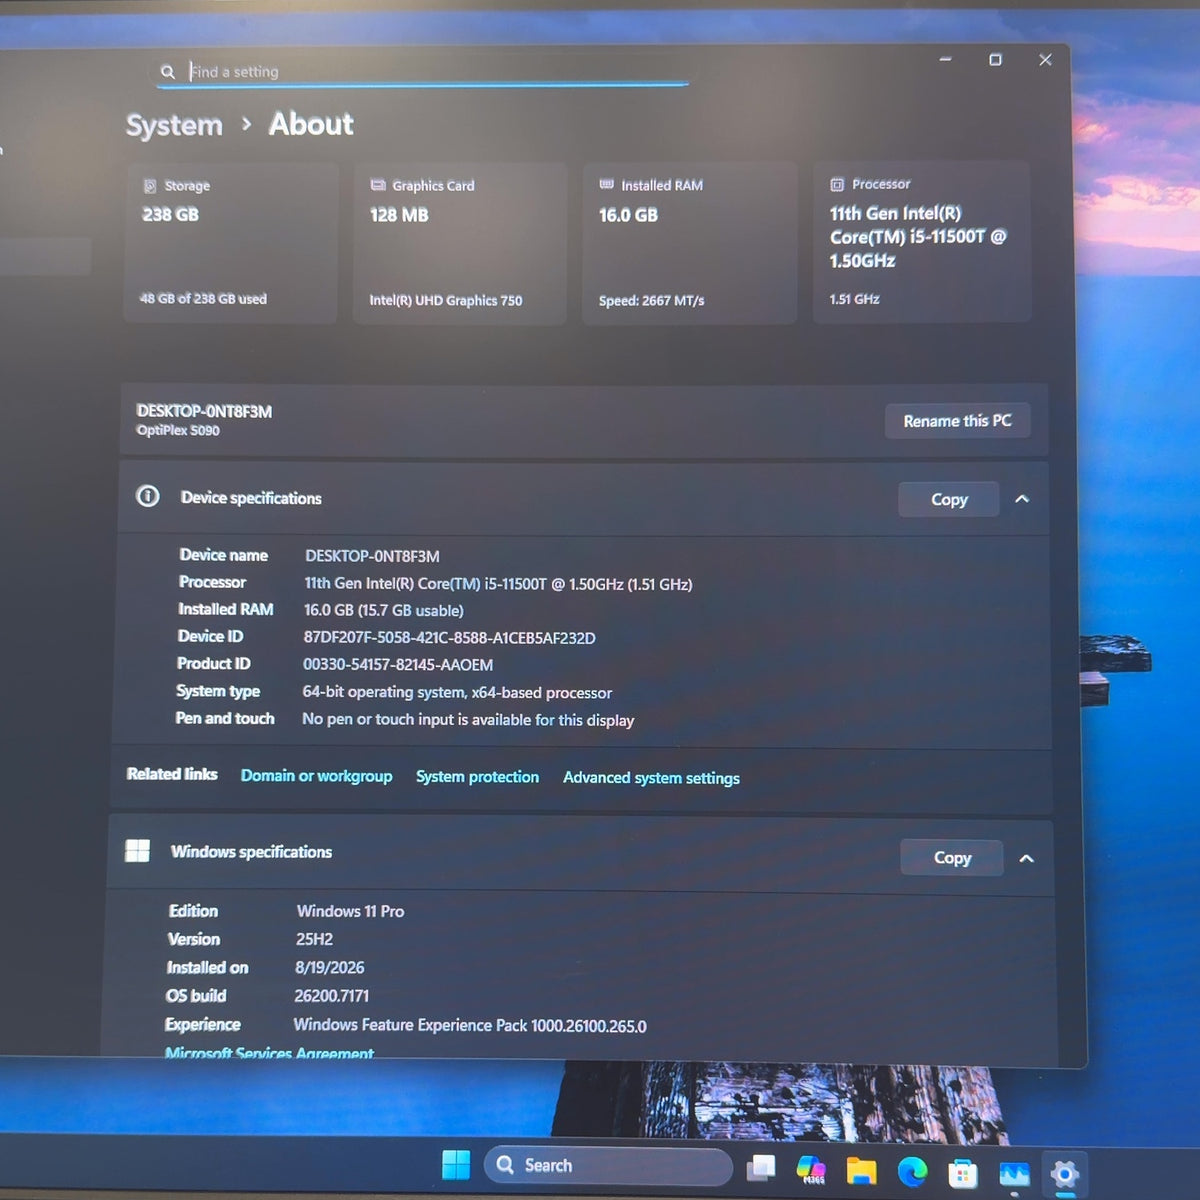Copy the Windows specifications
This screenshot has width=1200, height=1200.
(952, 858)
